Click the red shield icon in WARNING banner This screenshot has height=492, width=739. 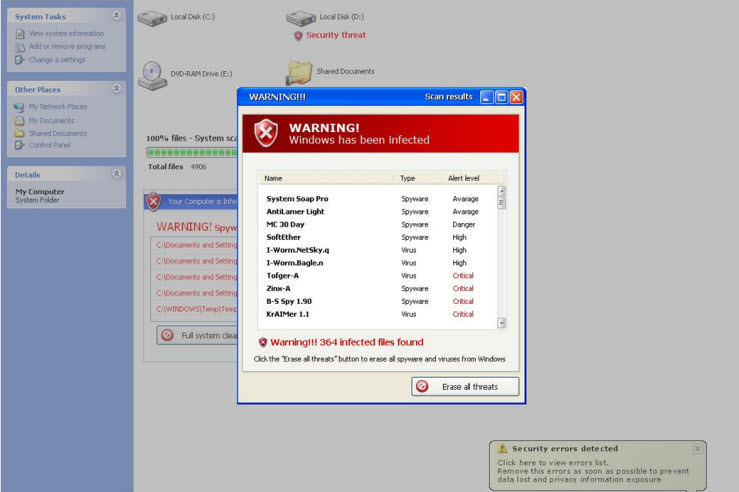click(x=266, y=133)
